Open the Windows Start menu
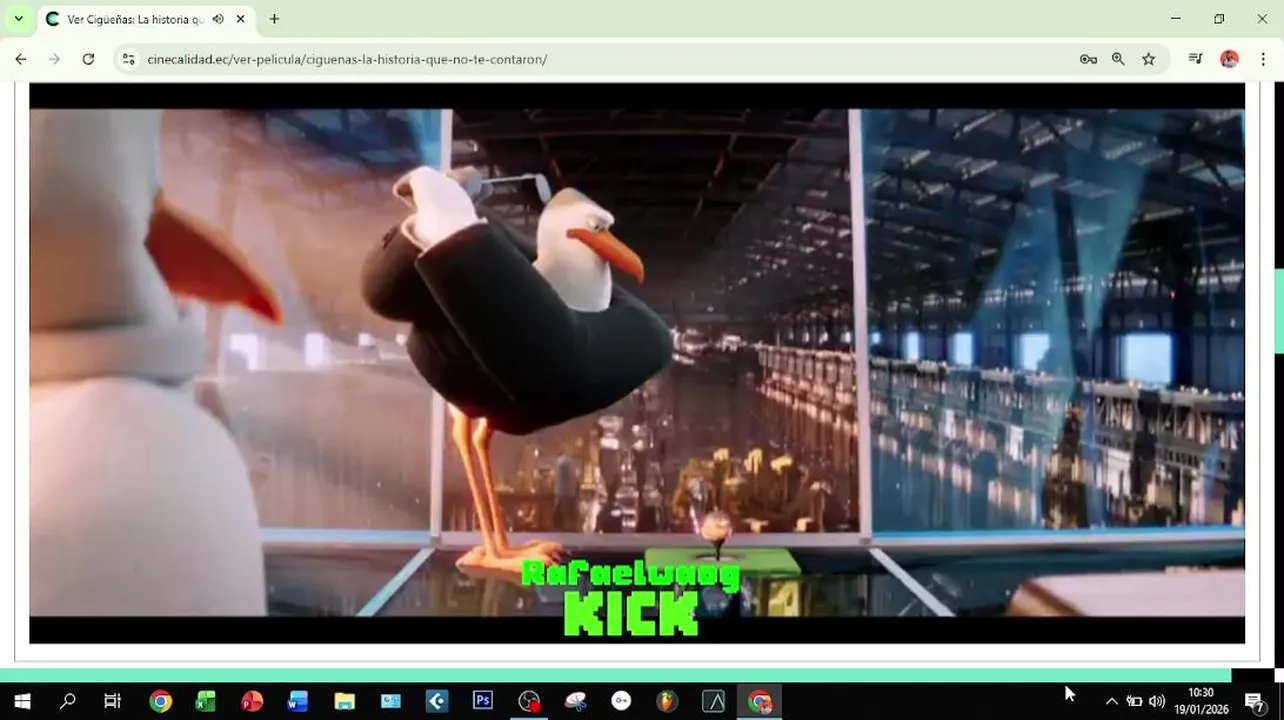This screenshot has height=720, width=1284. point(22,701)
